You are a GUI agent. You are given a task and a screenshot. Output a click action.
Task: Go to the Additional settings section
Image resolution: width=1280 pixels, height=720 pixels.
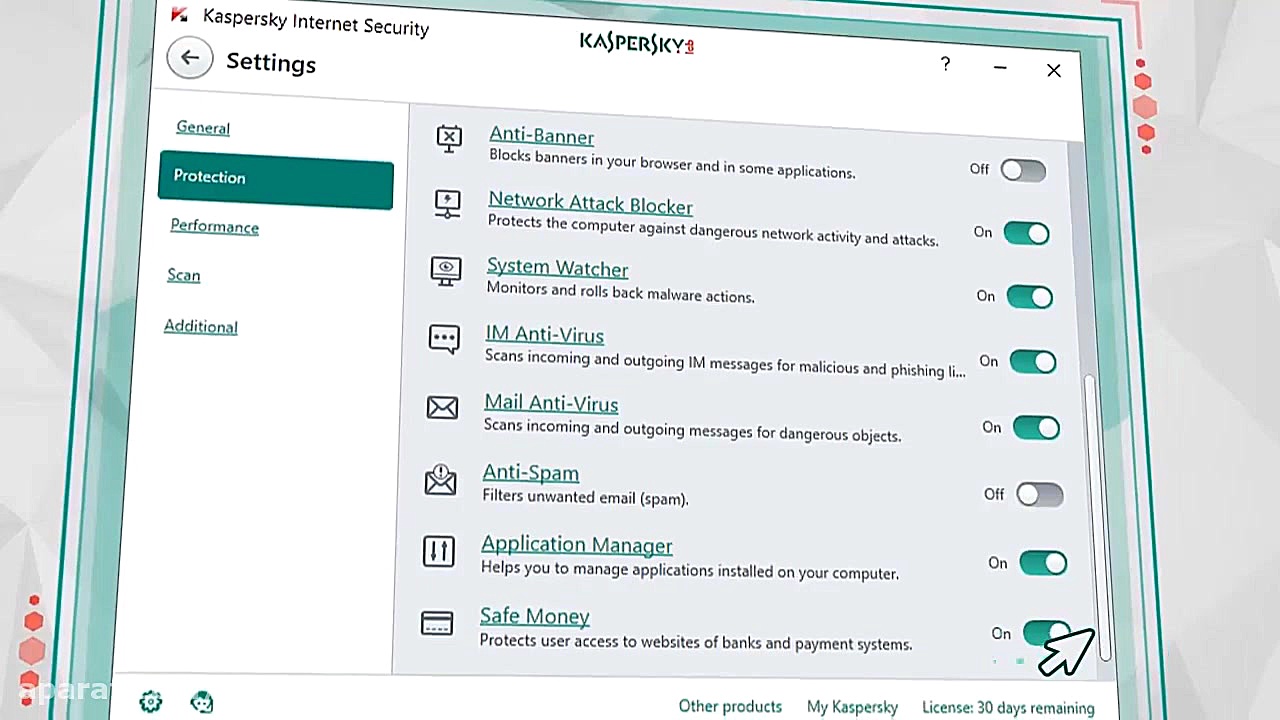200,326
